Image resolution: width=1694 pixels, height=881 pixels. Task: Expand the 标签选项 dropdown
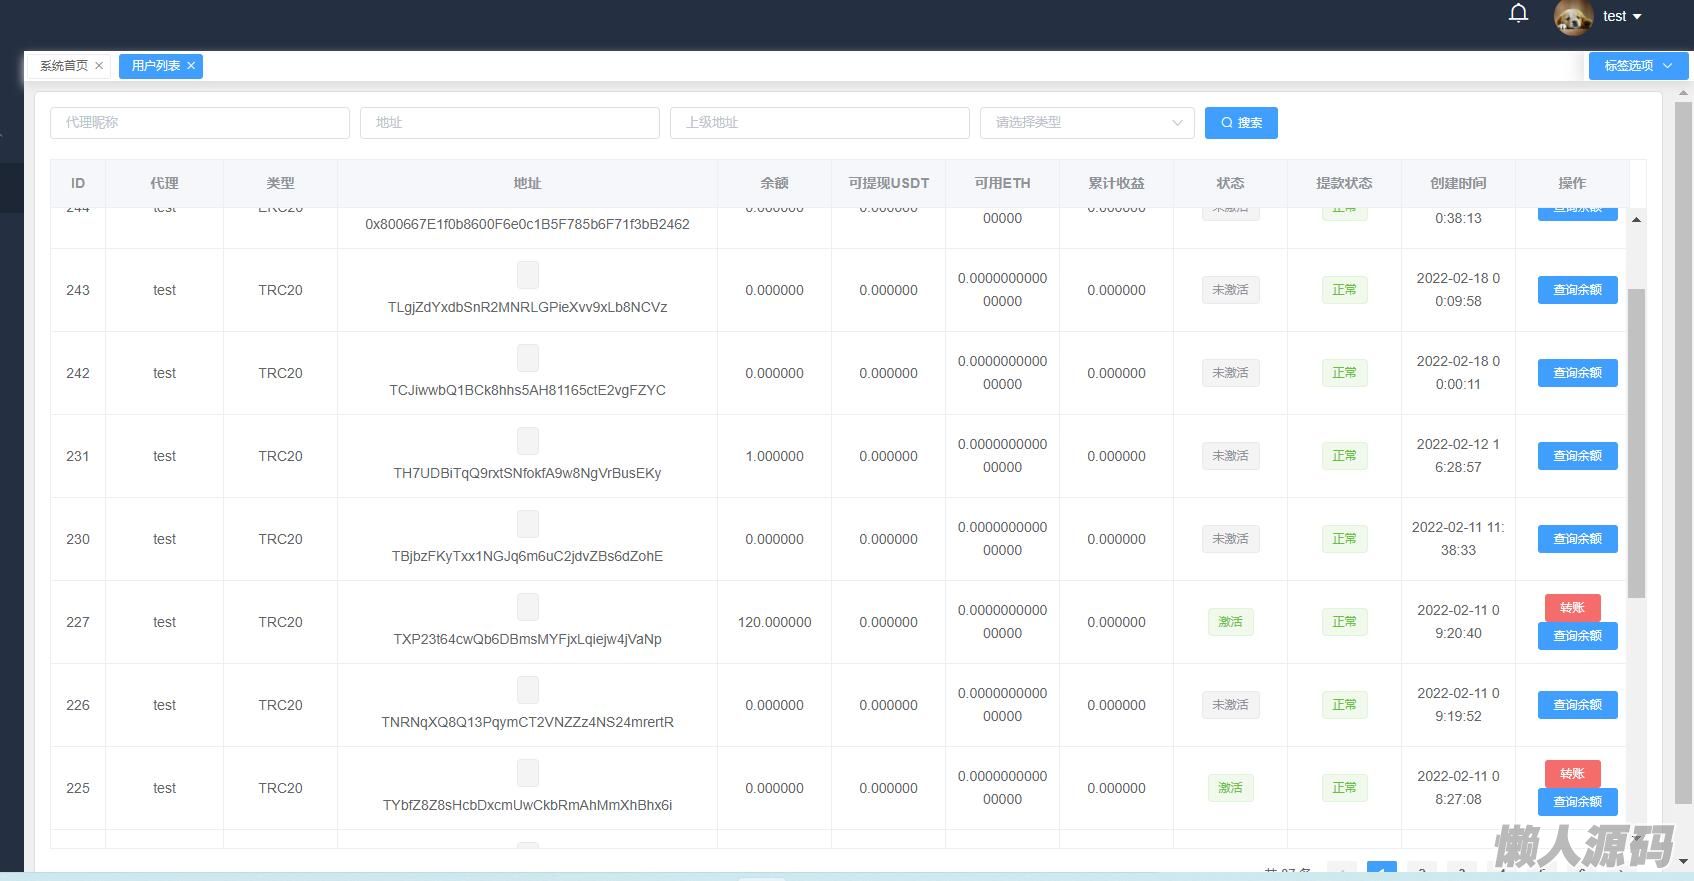tap(1637, 66)
